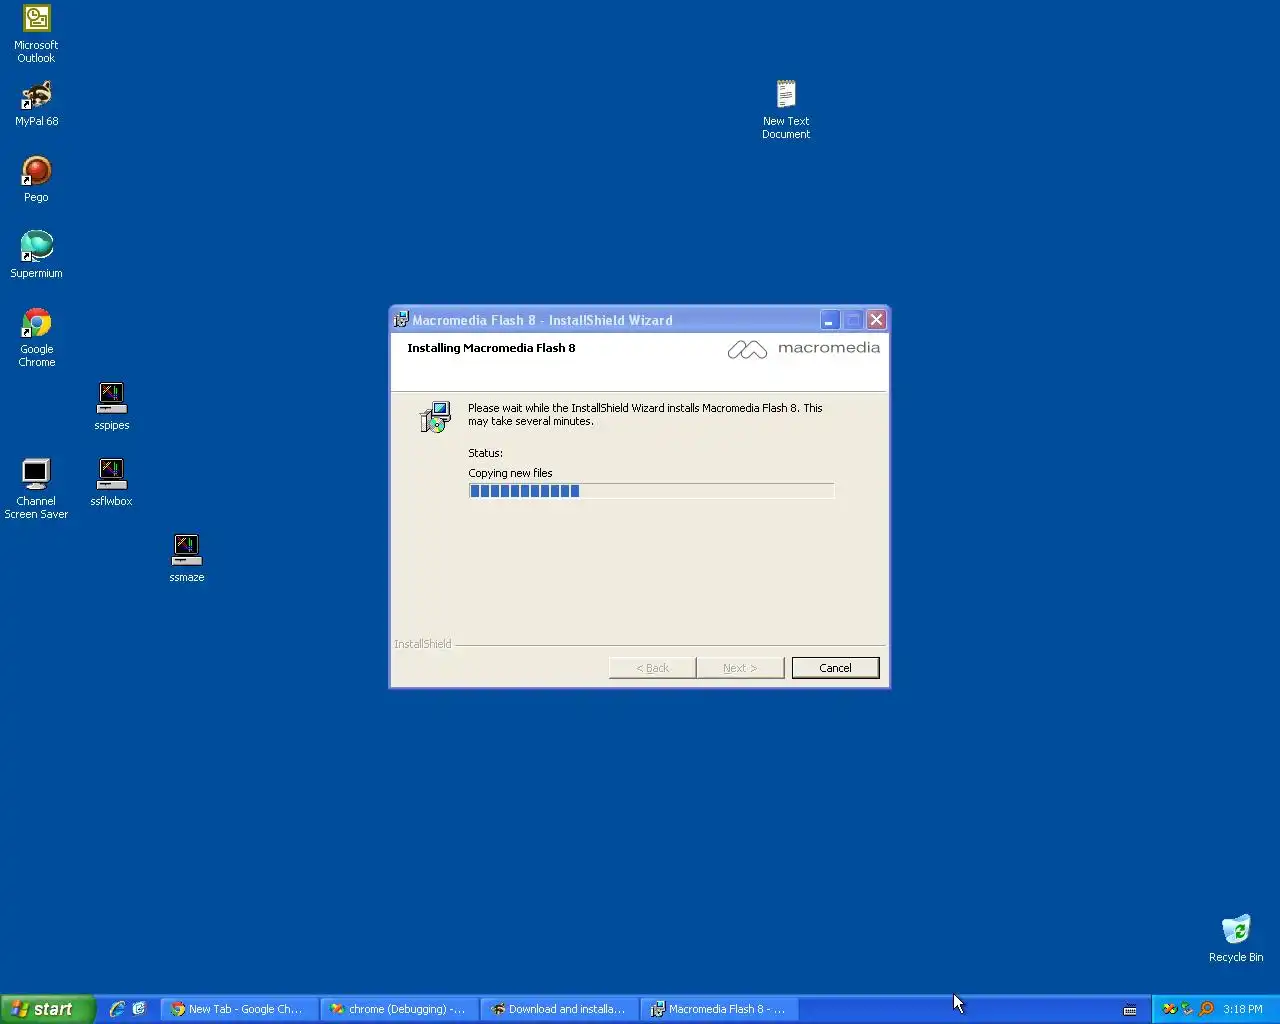Click the disabled Back button
The image size is (1280, 1024).
(652, 668)
